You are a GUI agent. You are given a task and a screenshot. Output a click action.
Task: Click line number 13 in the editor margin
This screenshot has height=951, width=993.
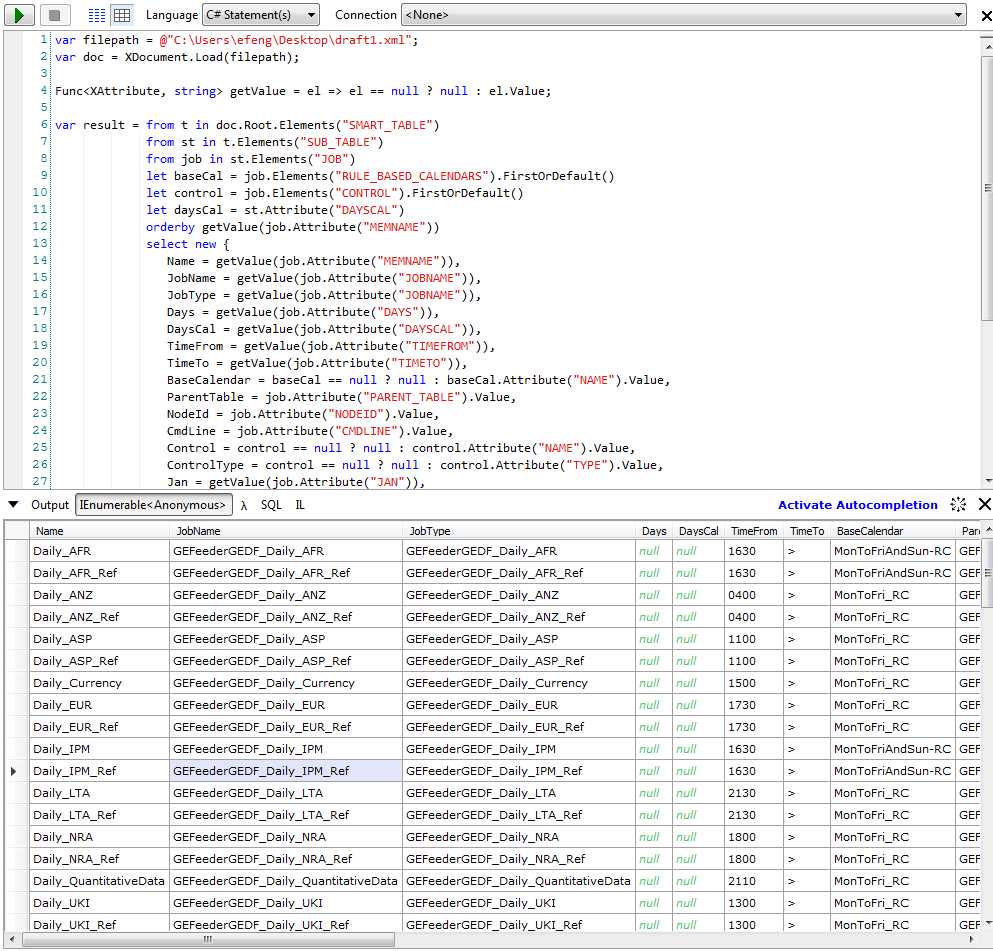click(39, 243)
